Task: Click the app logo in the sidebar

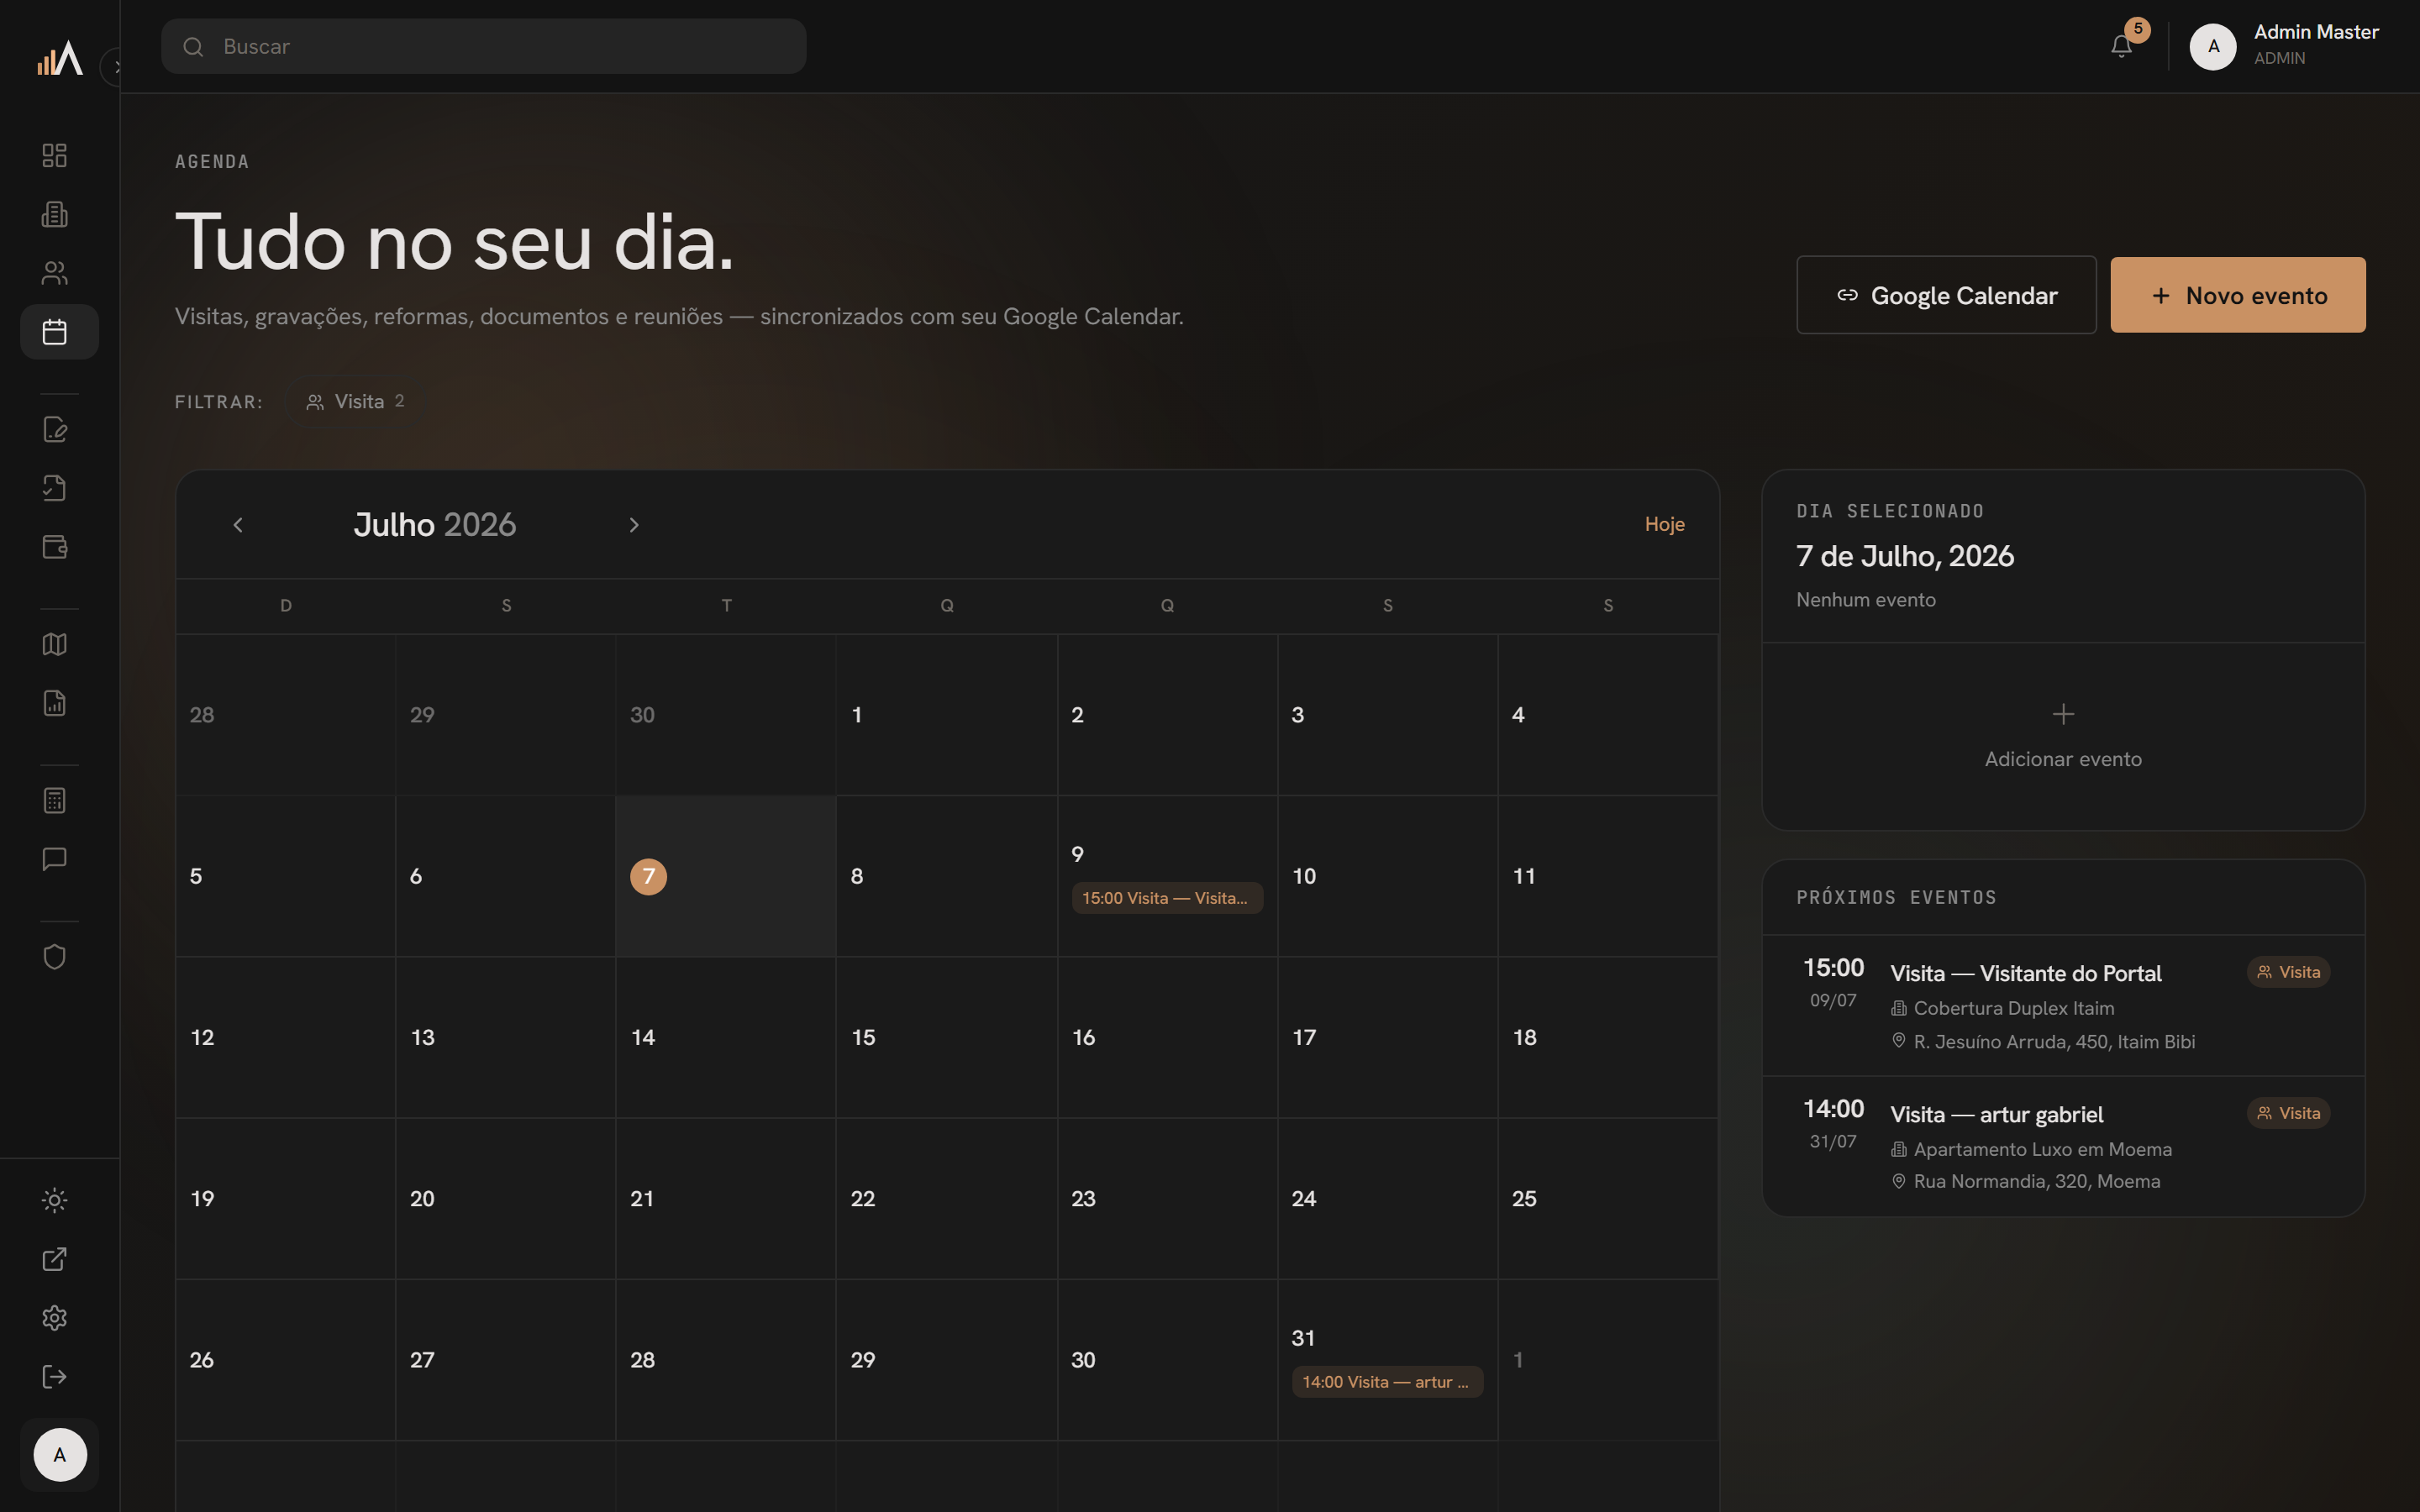Action: tap(60, 58)
